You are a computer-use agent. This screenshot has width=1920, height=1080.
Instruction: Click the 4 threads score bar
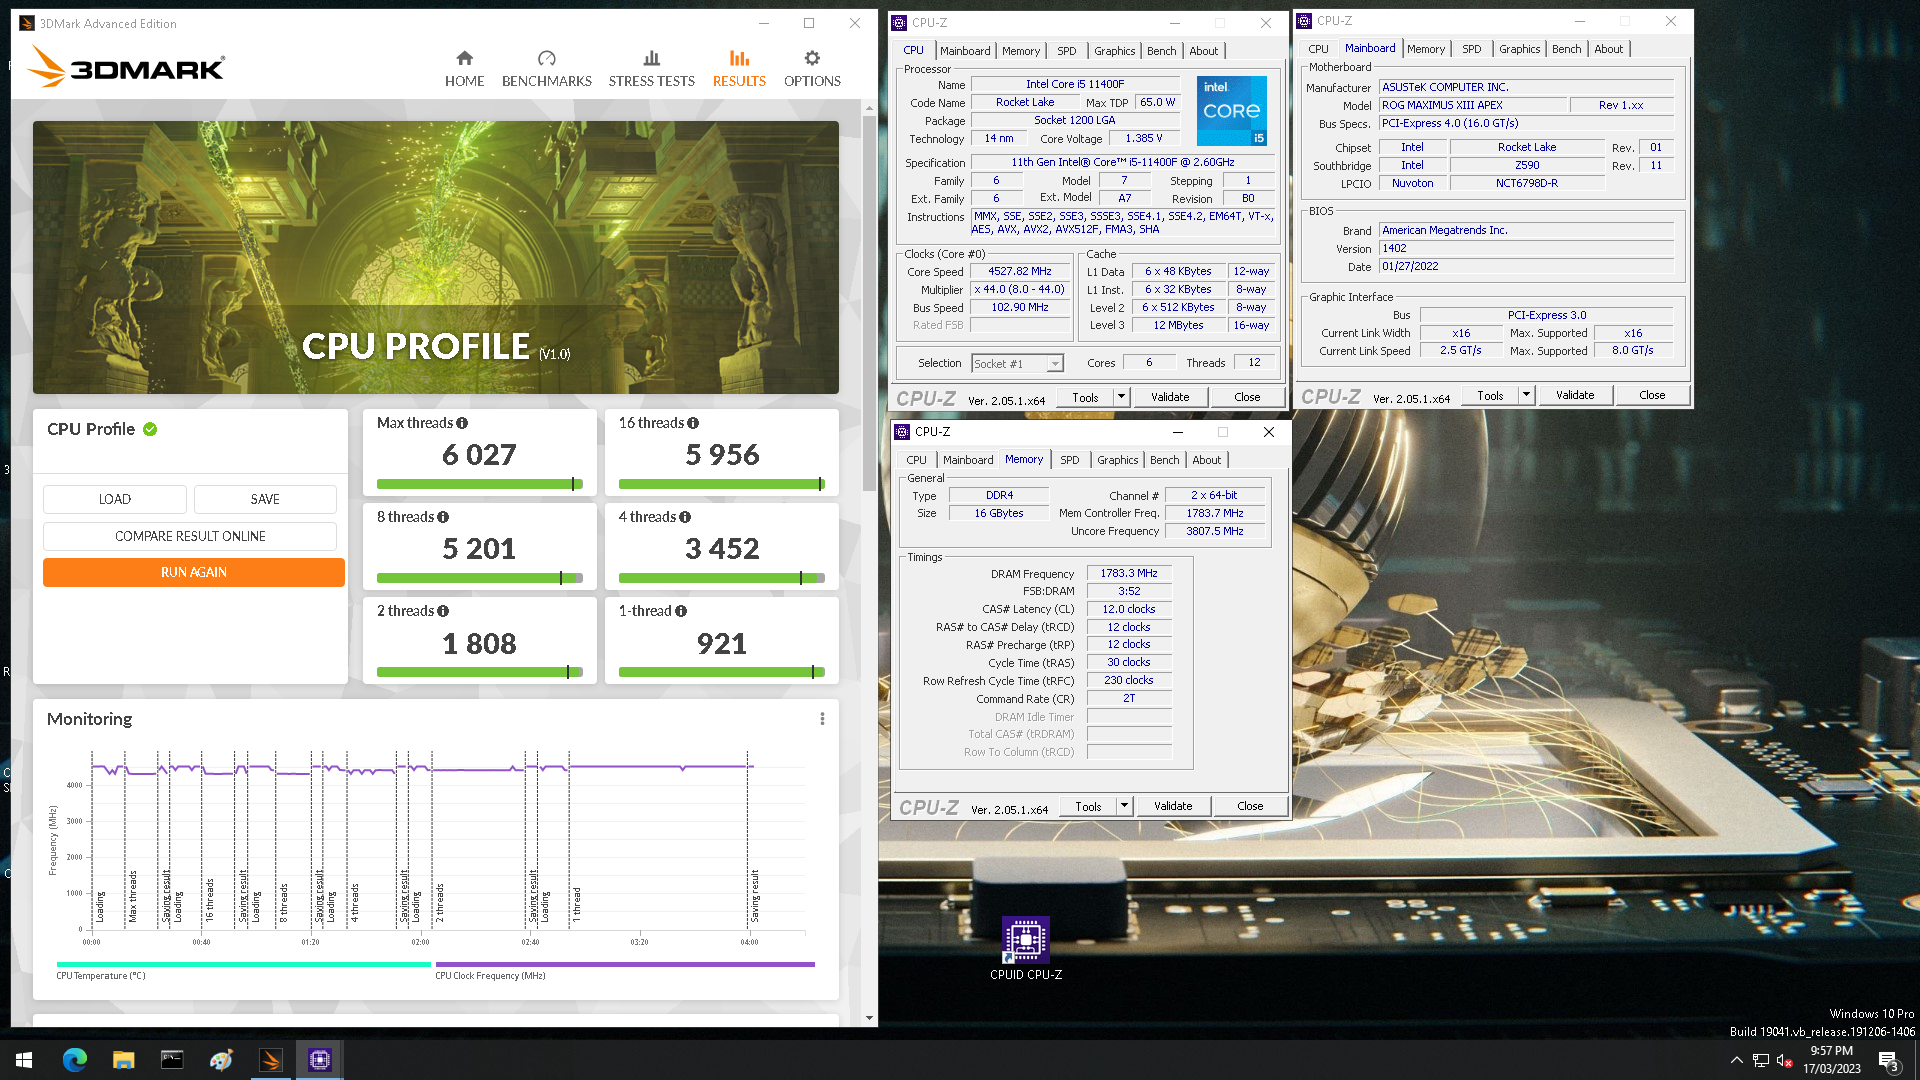pos(721,578)
